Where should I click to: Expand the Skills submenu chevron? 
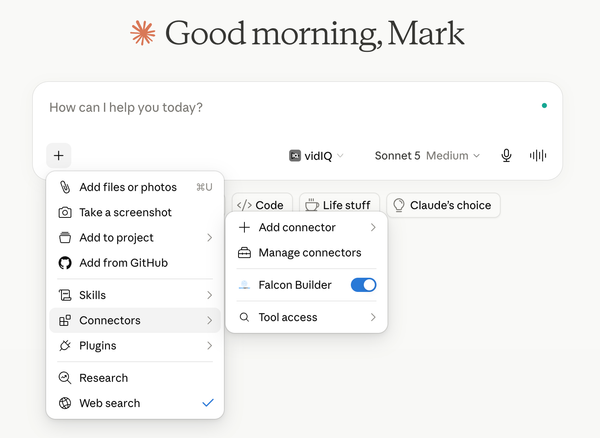pyautogui.click(x=209, y=295)
